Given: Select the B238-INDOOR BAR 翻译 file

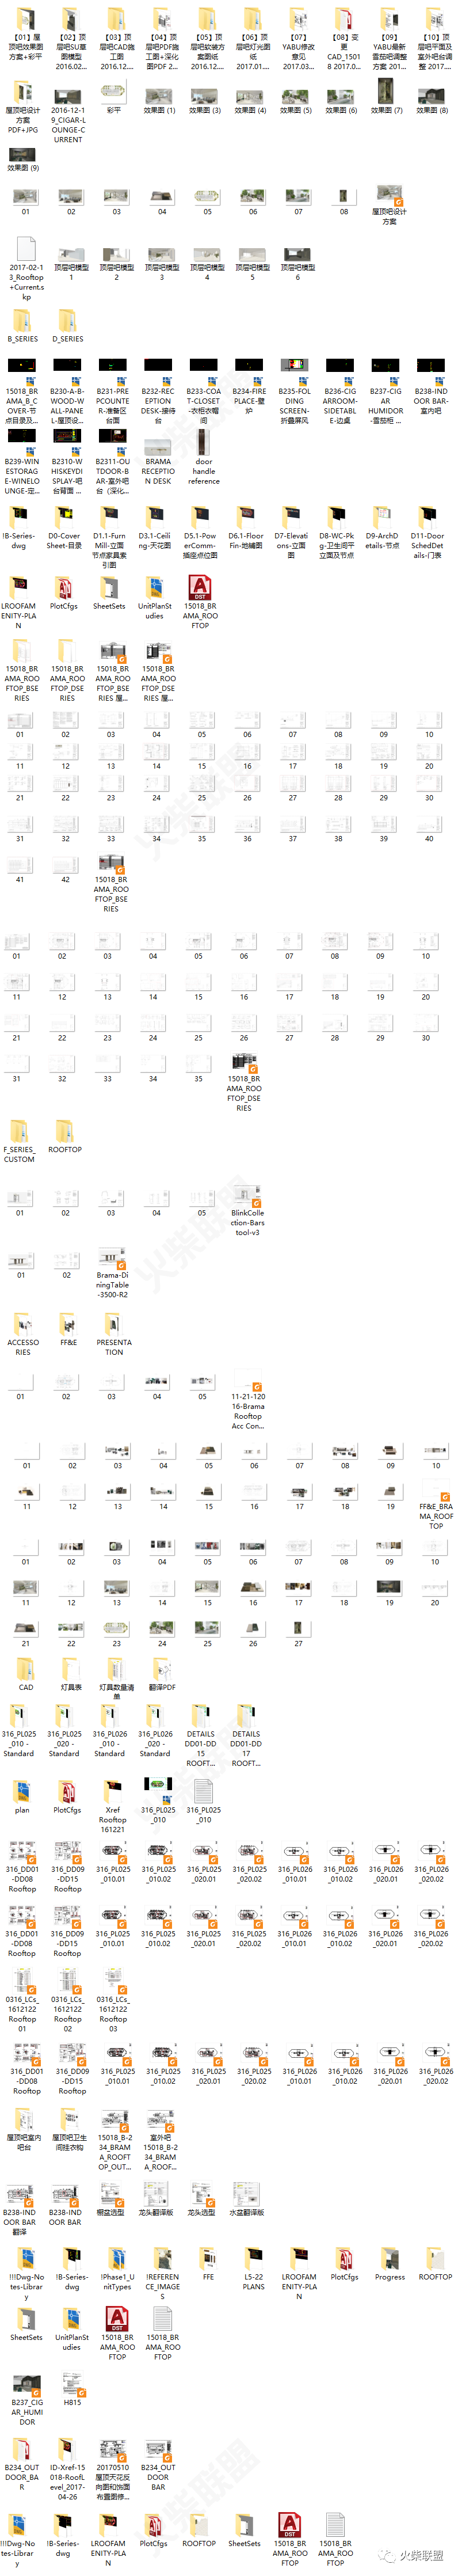Looking at the screenshot, I should [x=20, y=2209].
